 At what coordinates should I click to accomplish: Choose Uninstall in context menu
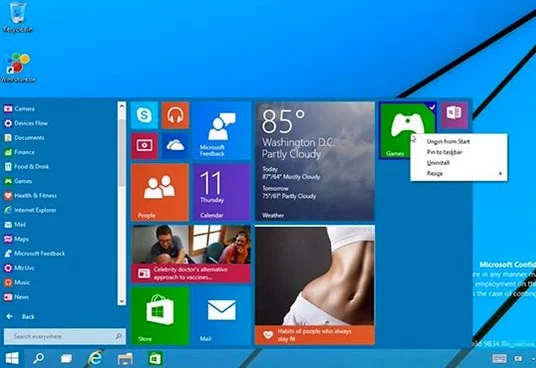click(459, 163)
